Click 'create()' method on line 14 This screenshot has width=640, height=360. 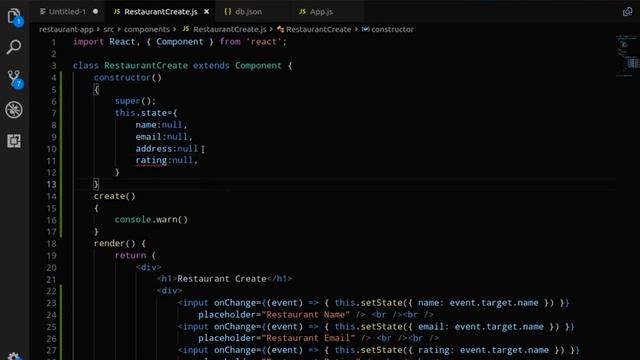pos(115,196)
